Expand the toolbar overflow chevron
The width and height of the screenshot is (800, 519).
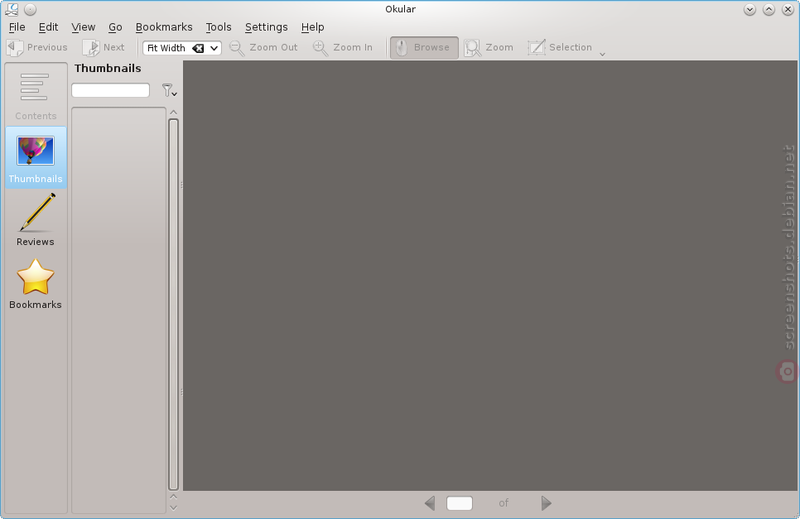tap(602, 54)
